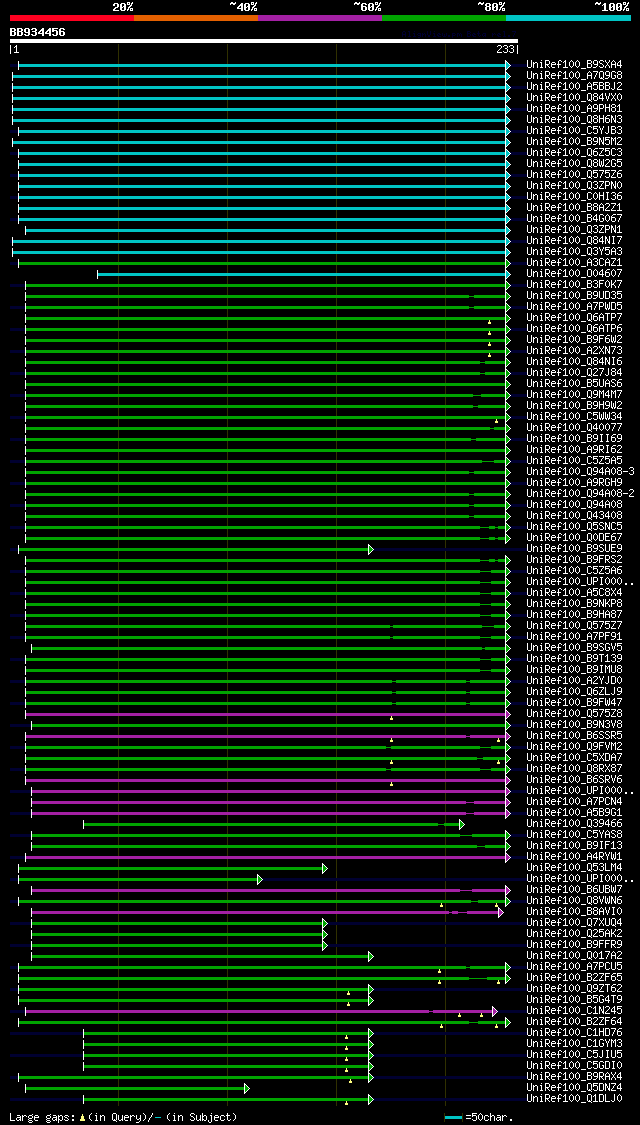
Task: Click the red 20% identity legend segment
Action: click(72, 17)
